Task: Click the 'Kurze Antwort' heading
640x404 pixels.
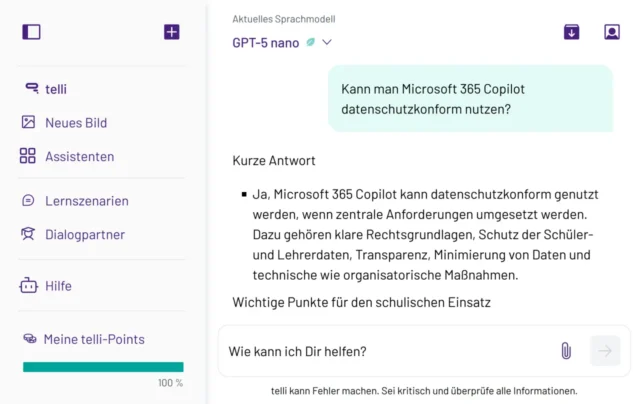Action: click(x=274, y=160)
